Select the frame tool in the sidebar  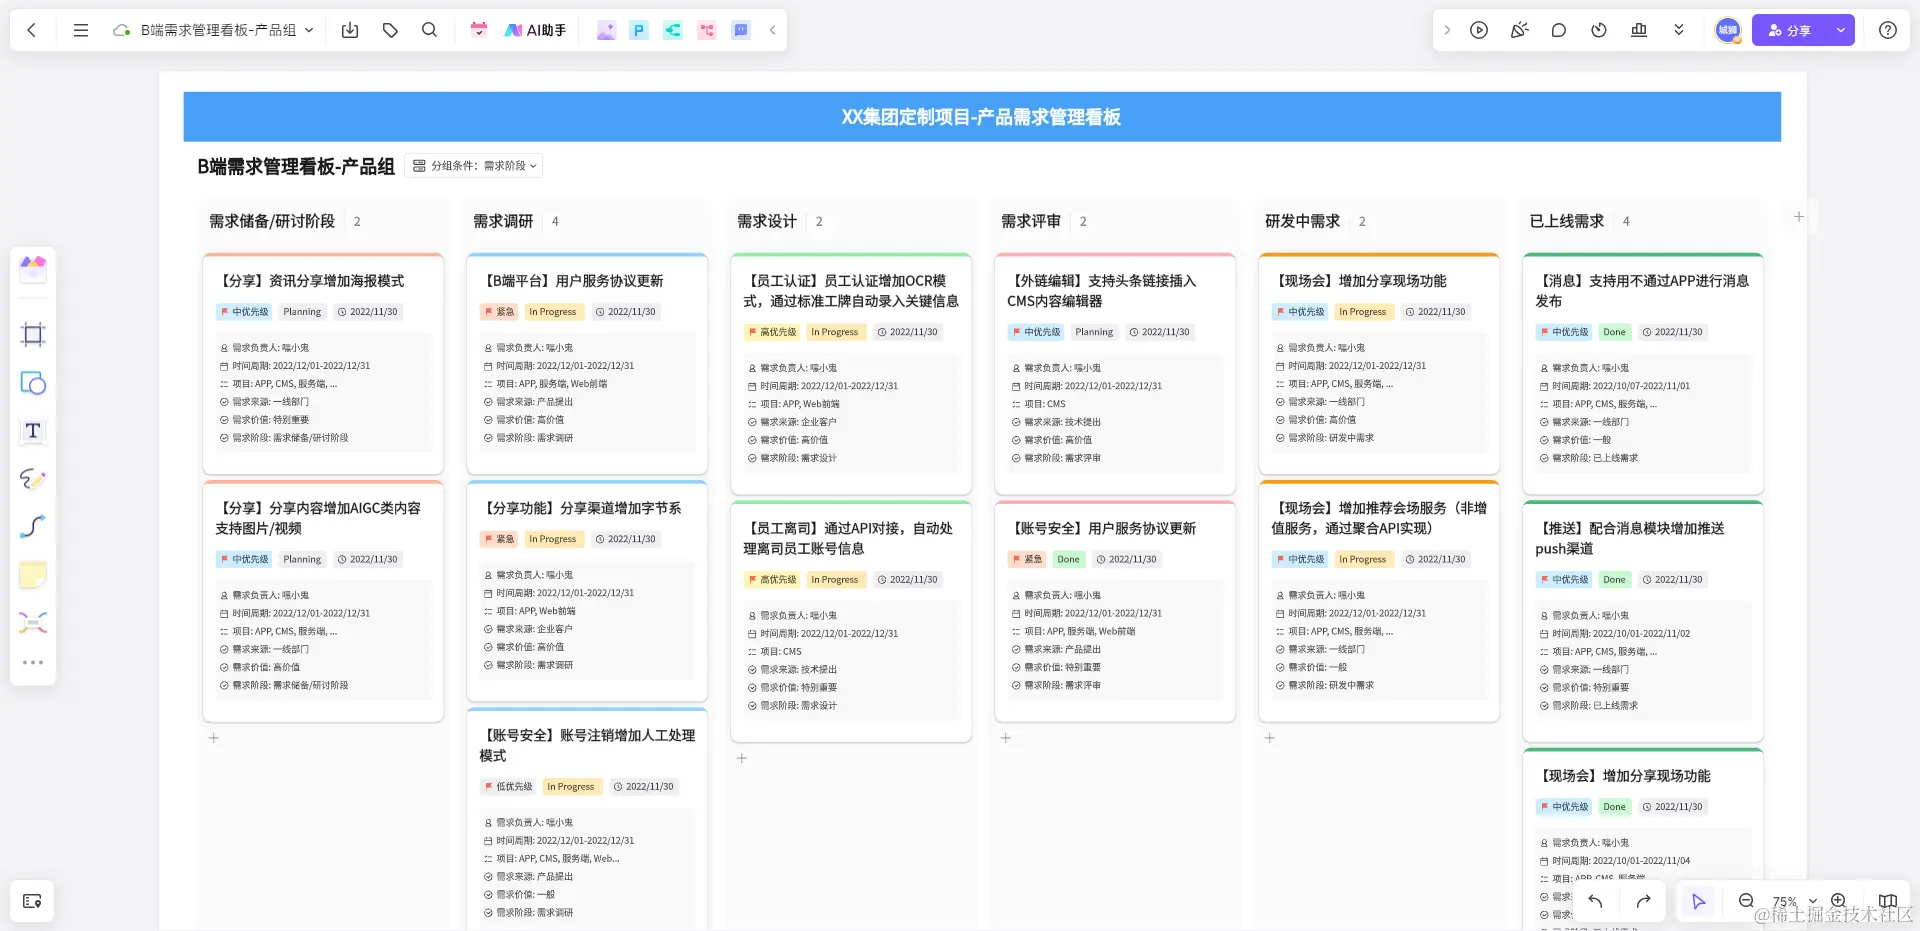tap(33, 334)
